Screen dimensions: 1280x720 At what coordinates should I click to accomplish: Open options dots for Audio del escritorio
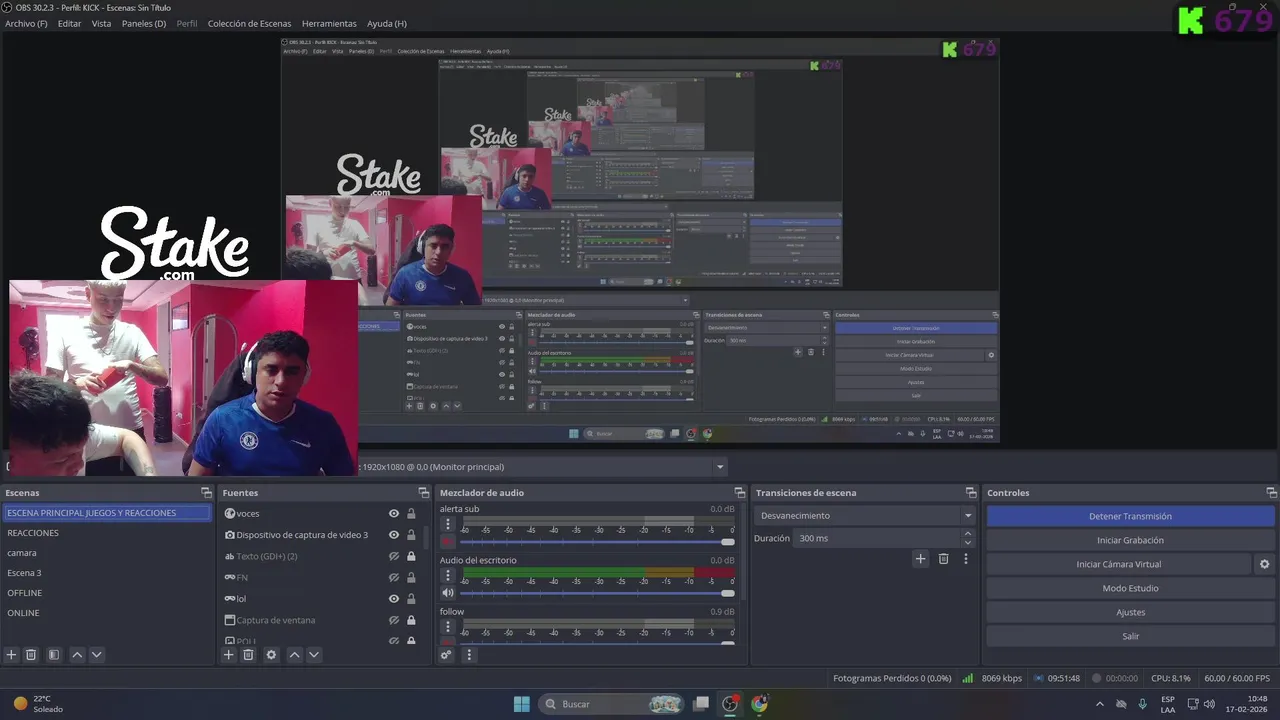coord(448,575)
